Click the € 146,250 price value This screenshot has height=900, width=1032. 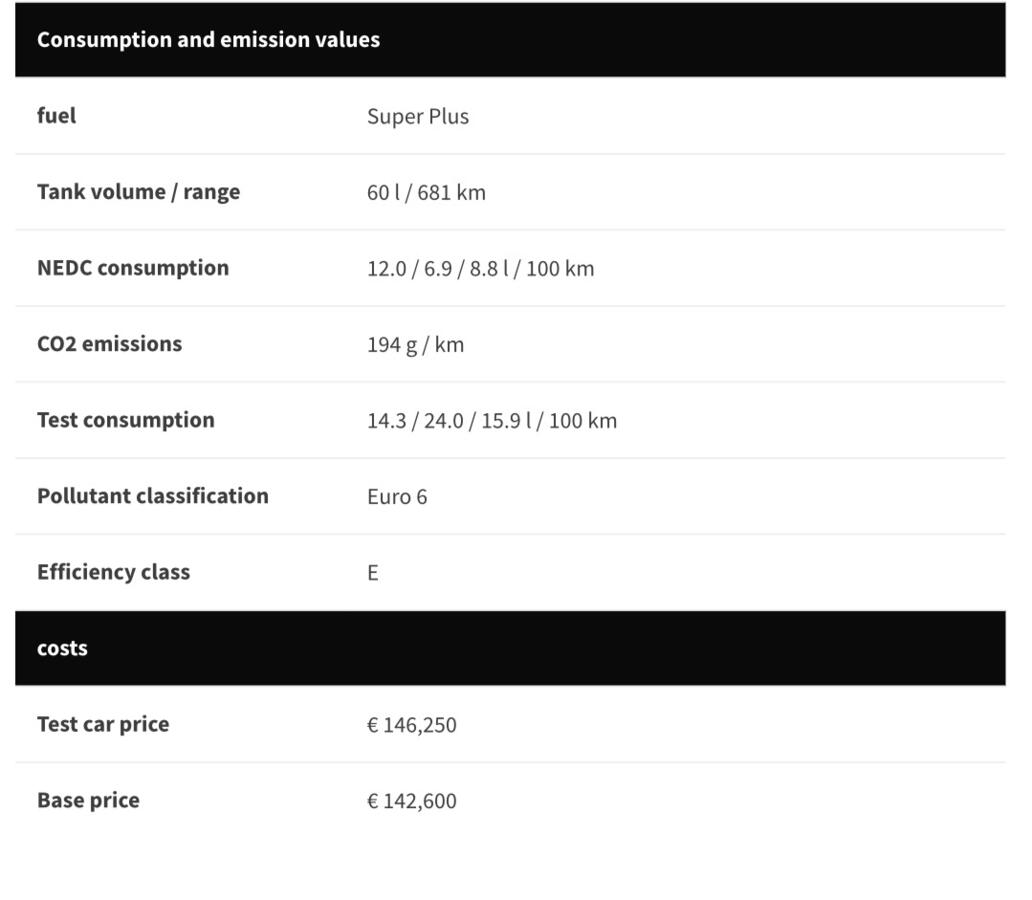[x=411, y=724]
